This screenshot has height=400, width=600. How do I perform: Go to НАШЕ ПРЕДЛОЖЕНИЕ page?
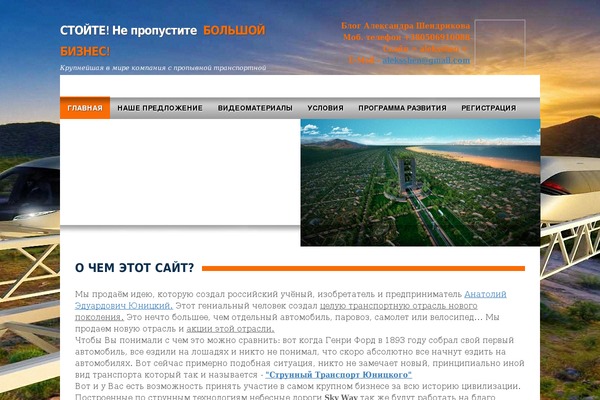click(x=160, y=108)
